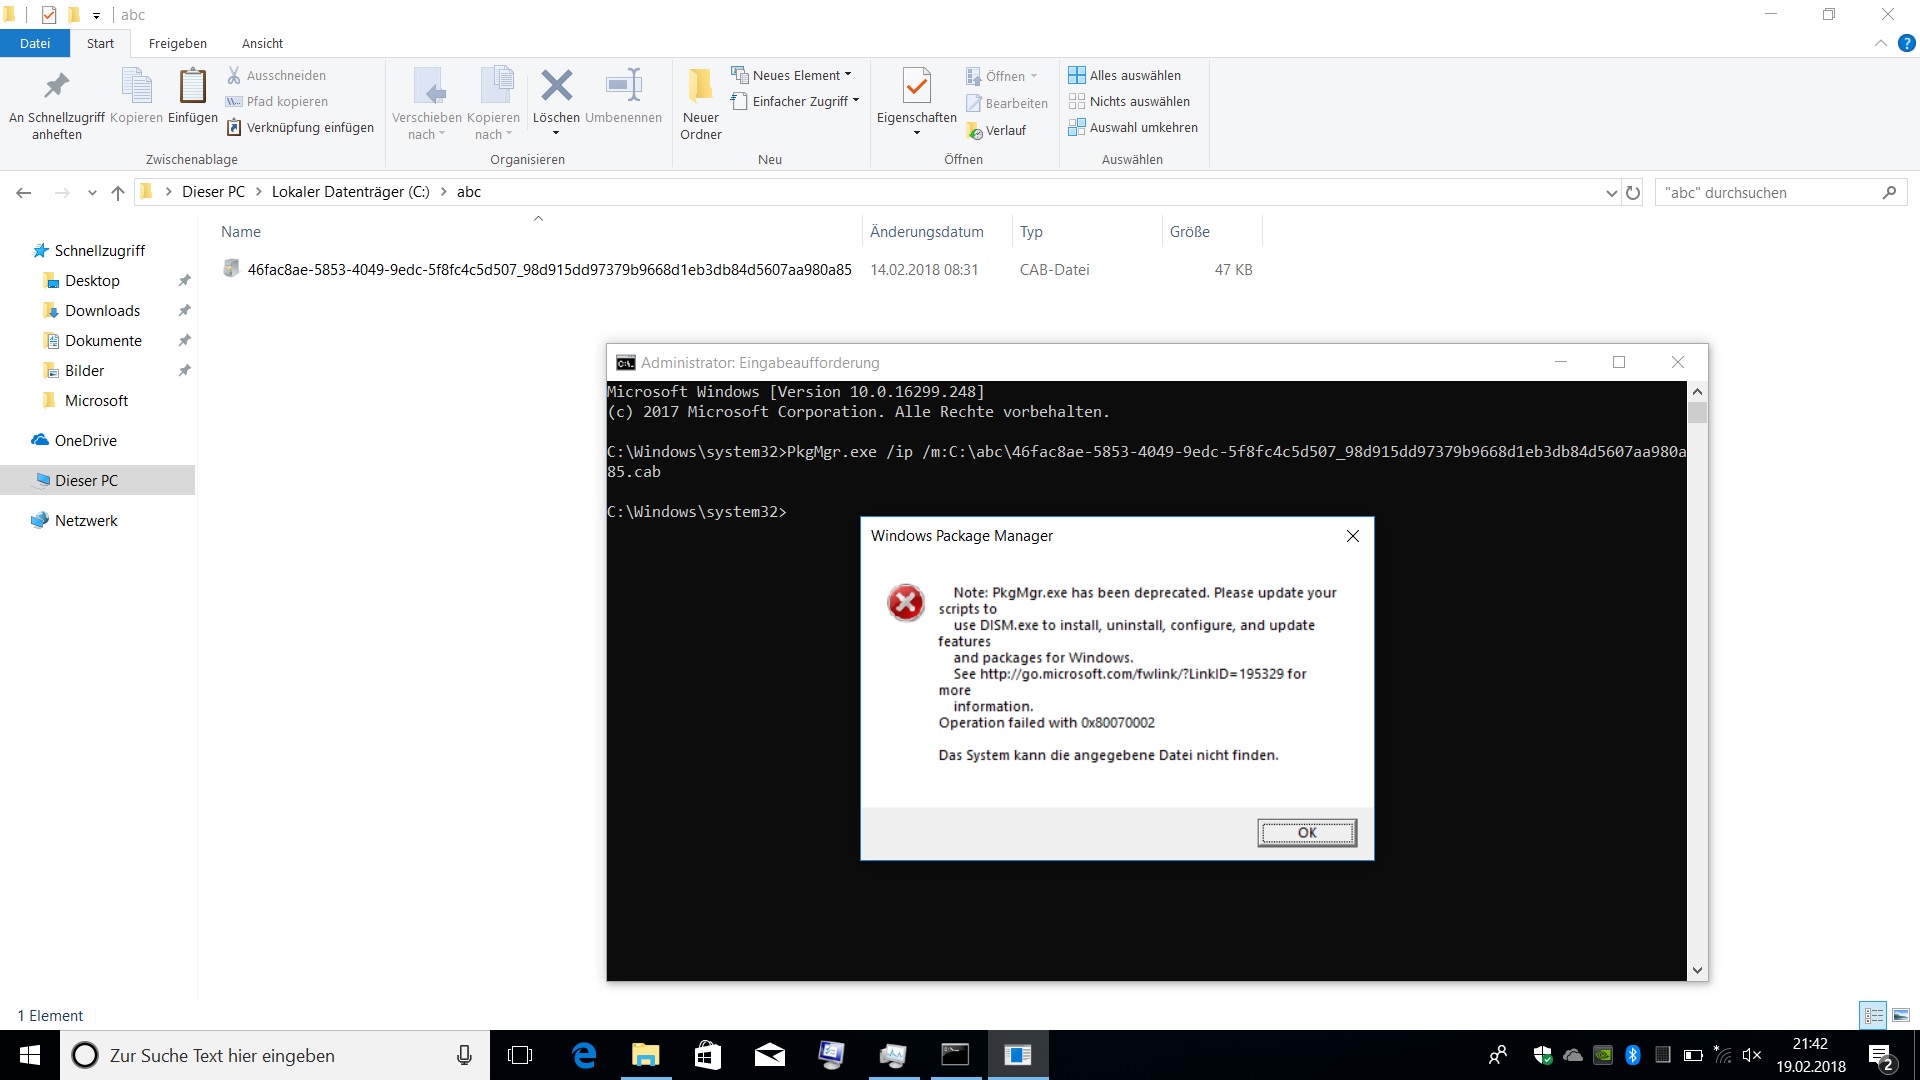
Task: Switch to Start ribbon tab
Action: (100, 43)
